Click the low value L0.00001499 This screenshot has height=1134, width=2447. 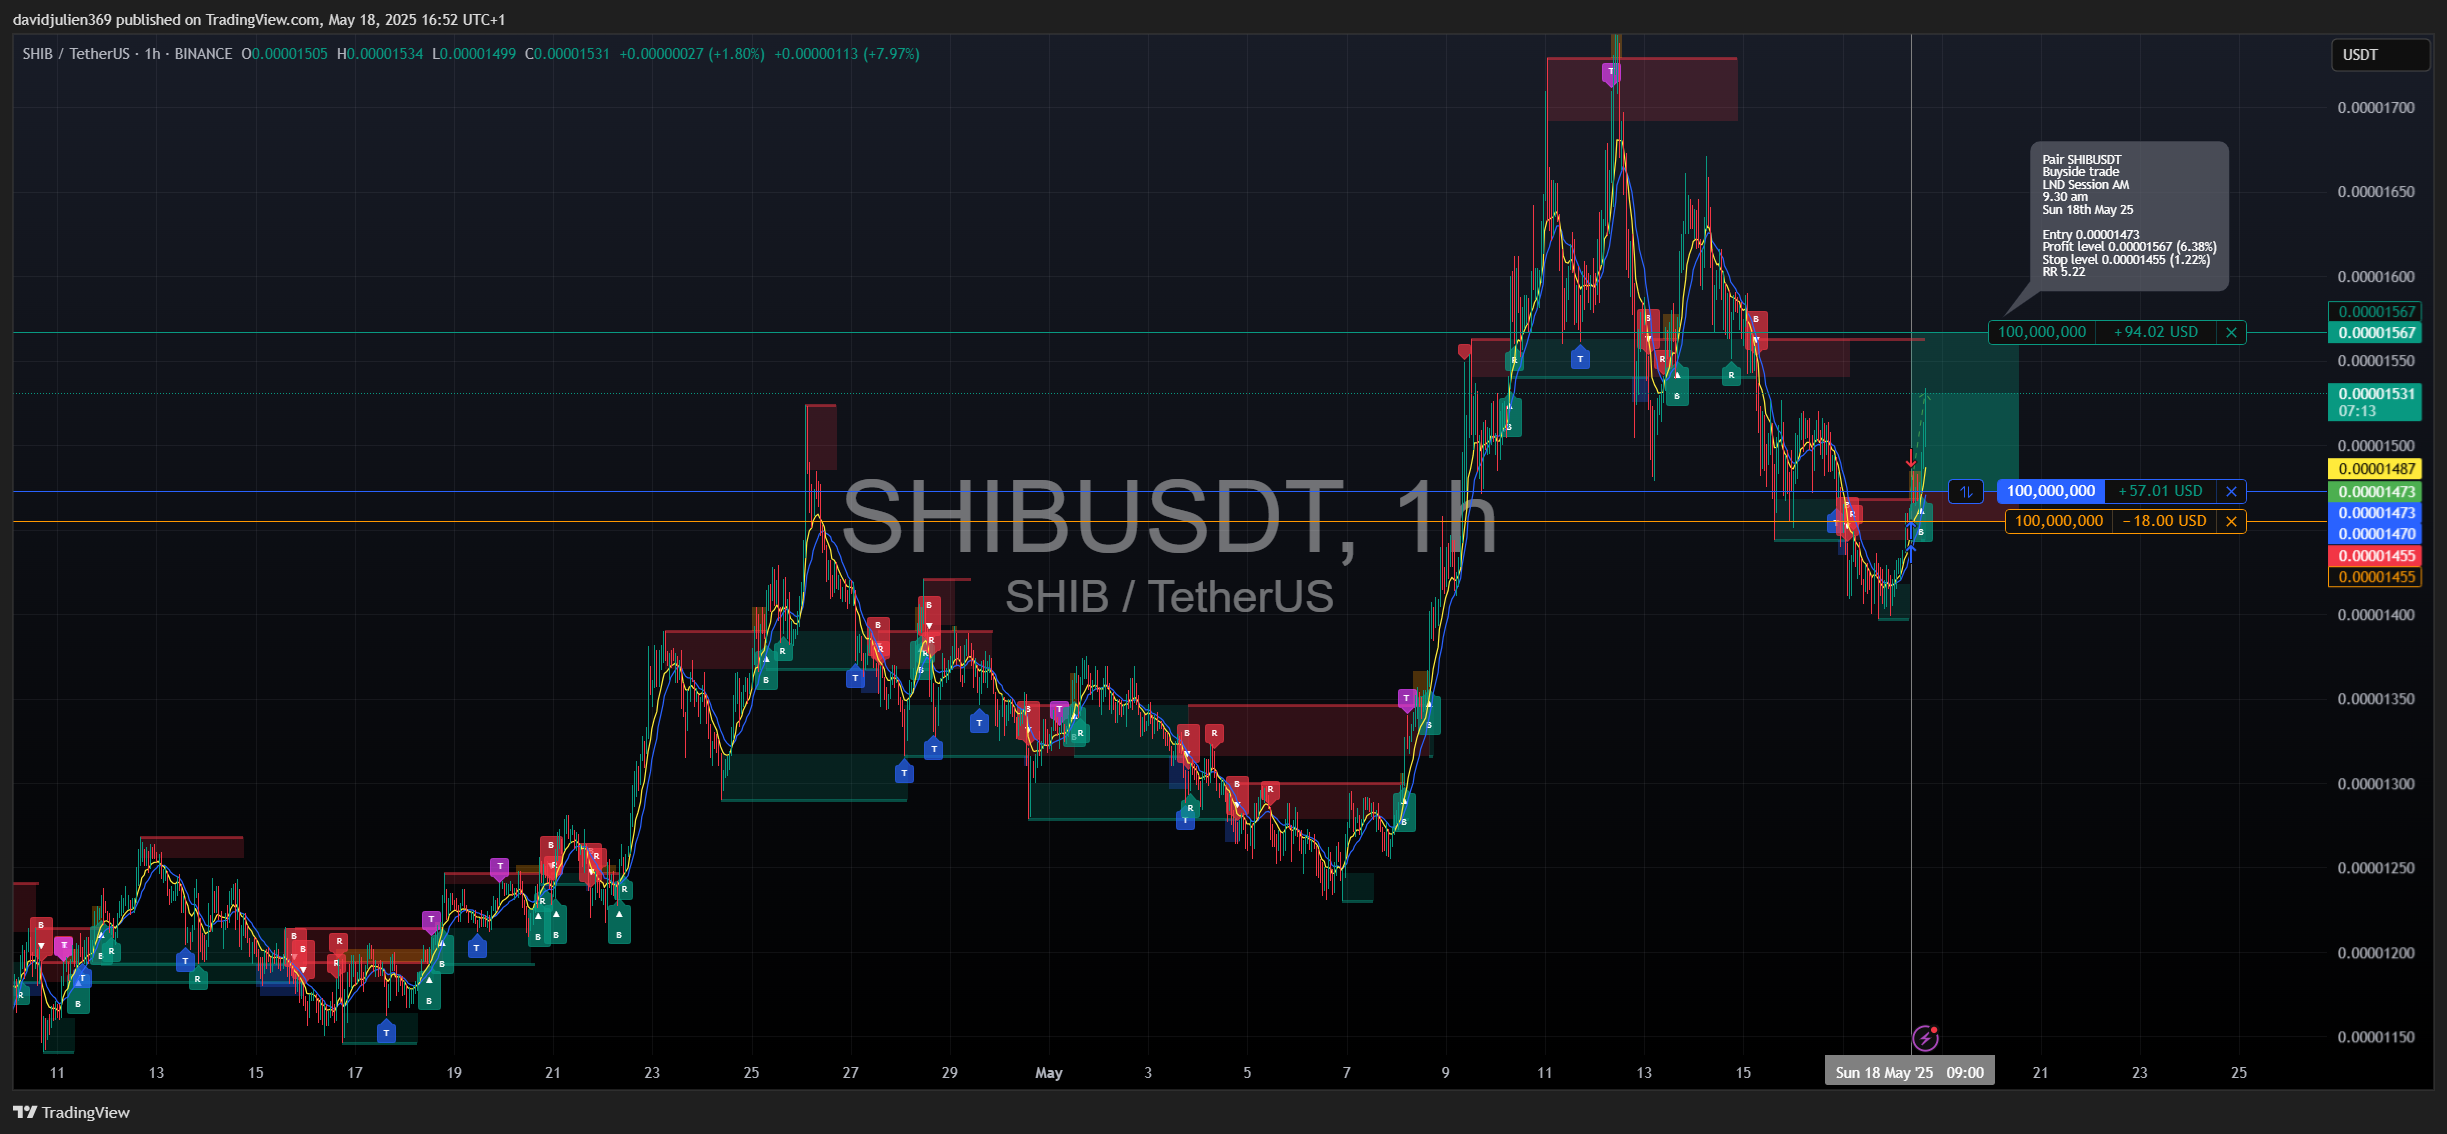click(x=474, y=54)
